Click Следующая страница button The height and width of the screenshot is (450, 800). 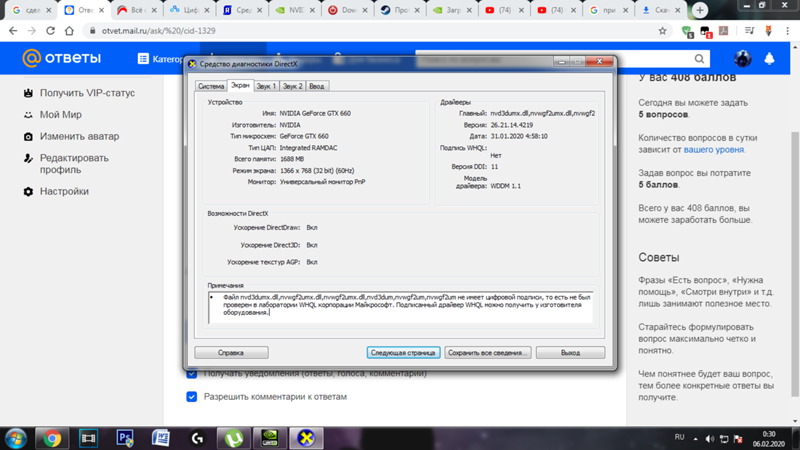tap(403, 353)
